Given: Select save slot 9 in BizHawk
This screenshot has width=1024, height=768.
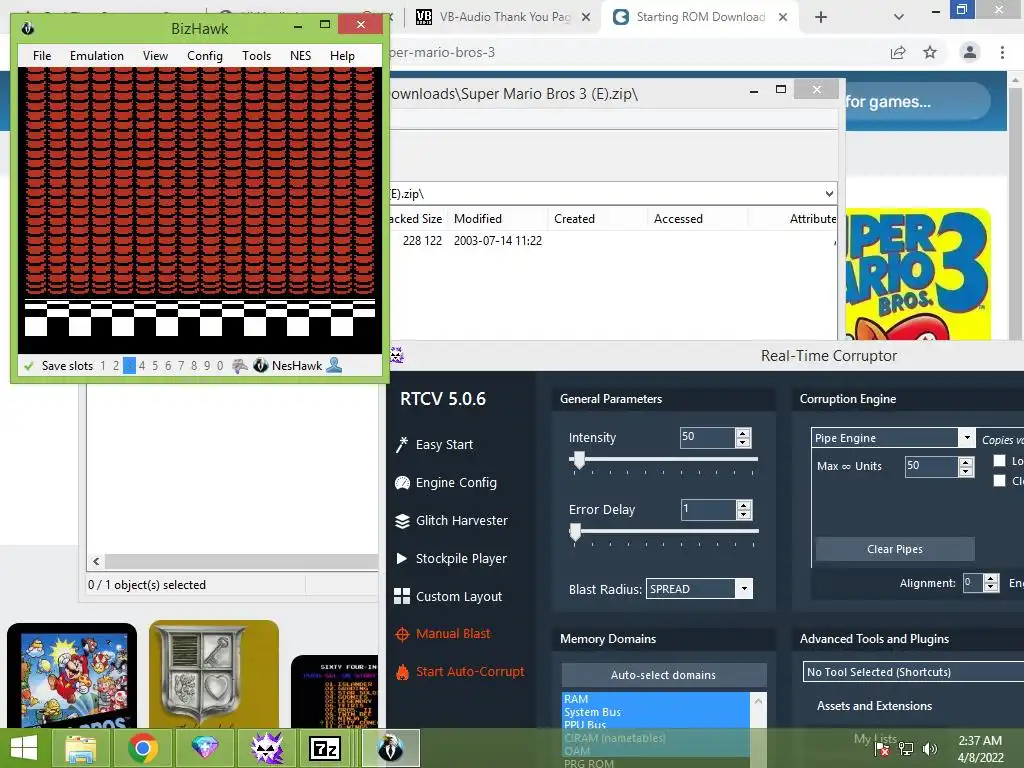Looking at the screenshot, I should tap(207, 366).
